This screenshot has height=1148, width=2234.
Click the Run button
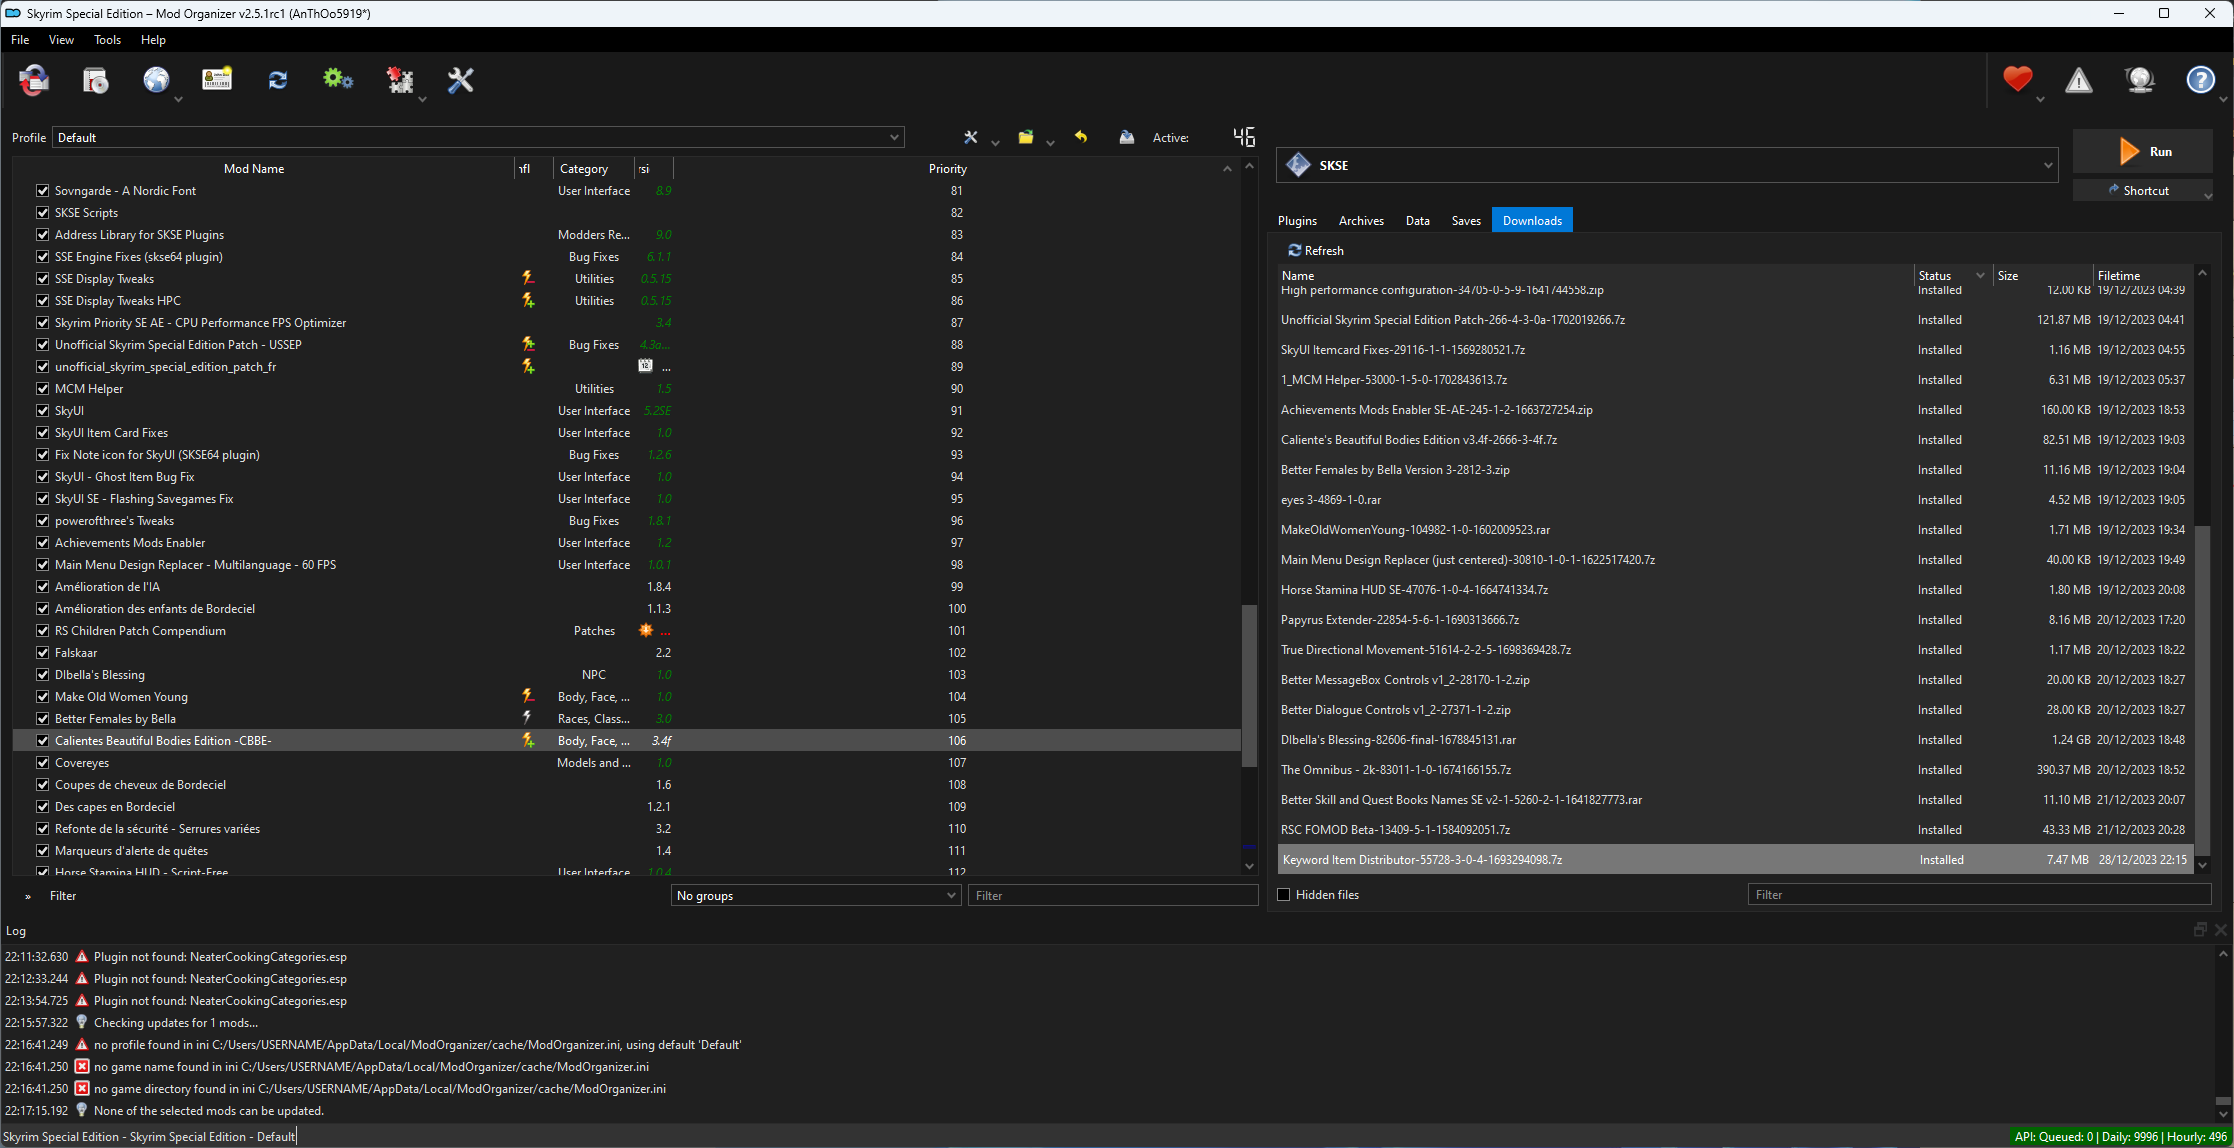pos(2143,151)
